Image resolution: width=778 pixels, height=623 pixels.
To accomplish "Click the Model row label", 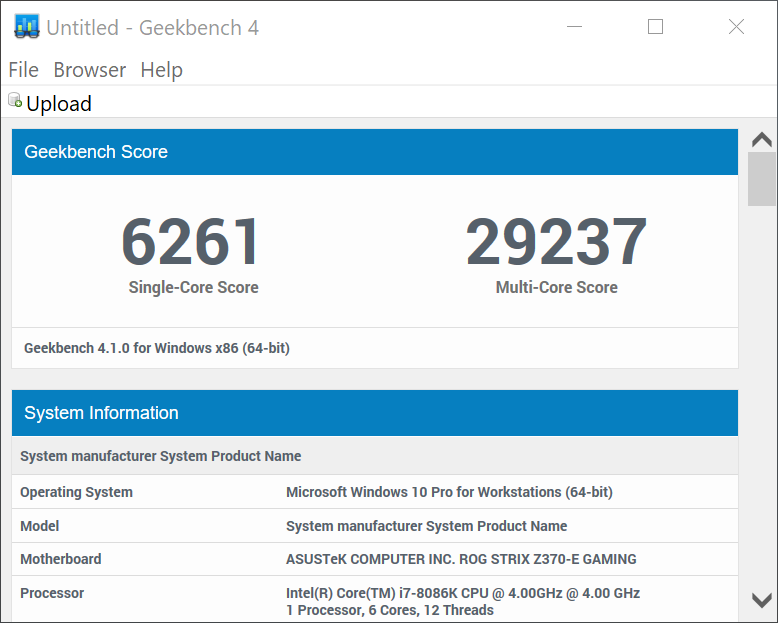I will point(39,526).
